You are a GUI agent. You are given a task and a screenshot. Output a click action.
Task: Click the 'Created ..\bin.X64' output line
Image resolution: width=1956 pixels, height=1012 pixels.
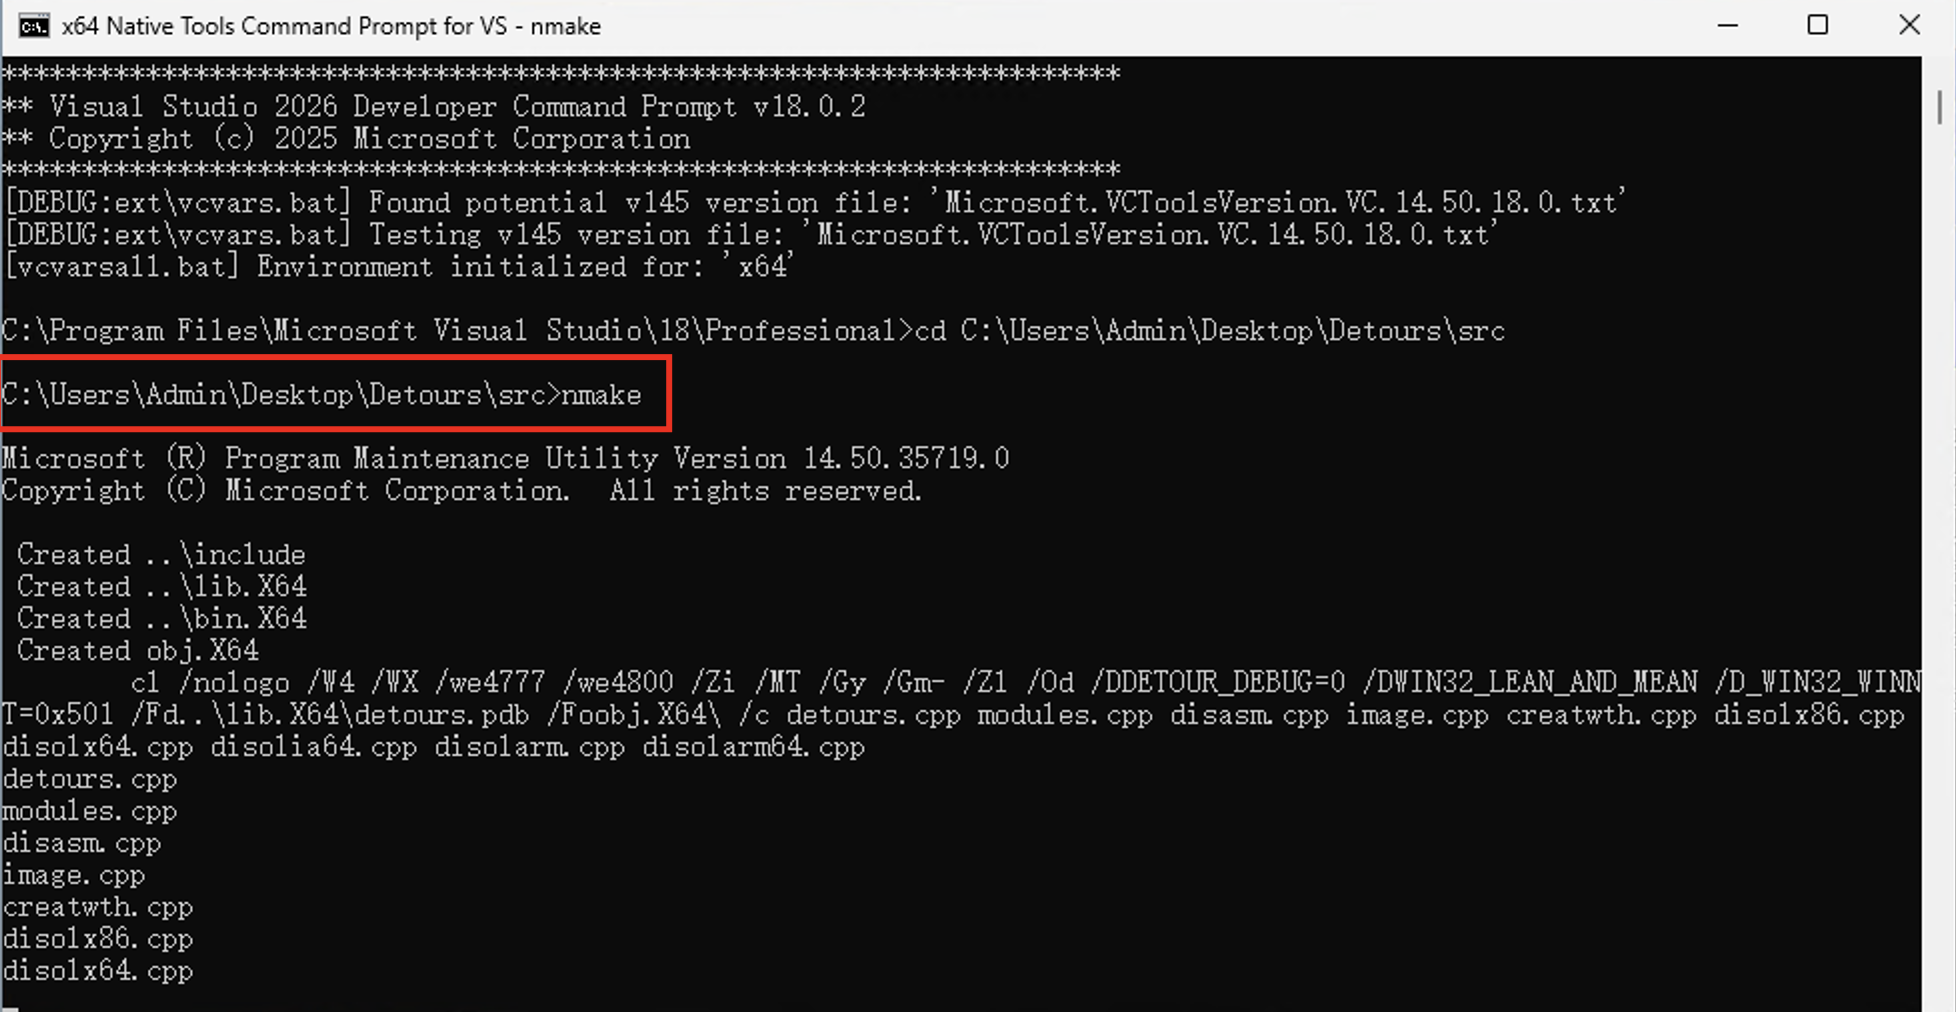[x=161, y=619]
